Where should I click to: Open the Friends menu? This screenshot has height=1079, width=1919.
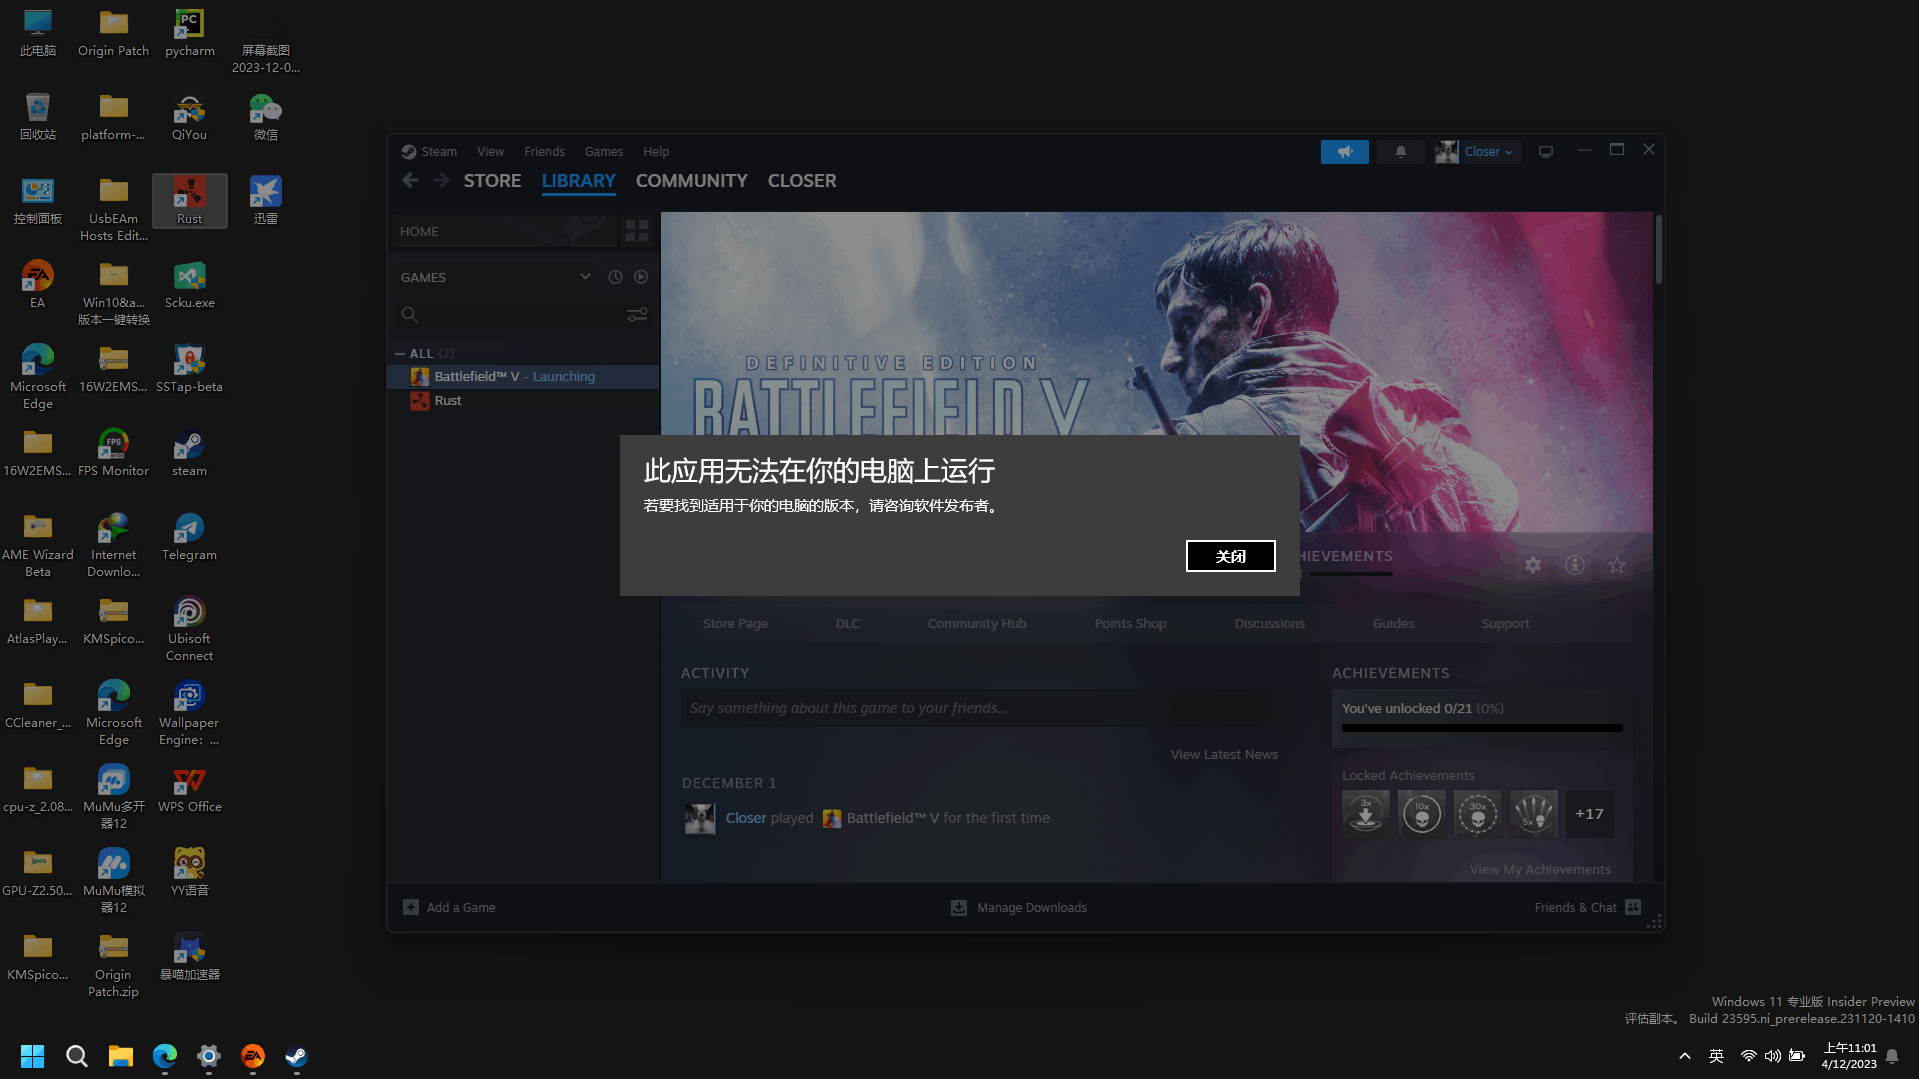(544, 152)
